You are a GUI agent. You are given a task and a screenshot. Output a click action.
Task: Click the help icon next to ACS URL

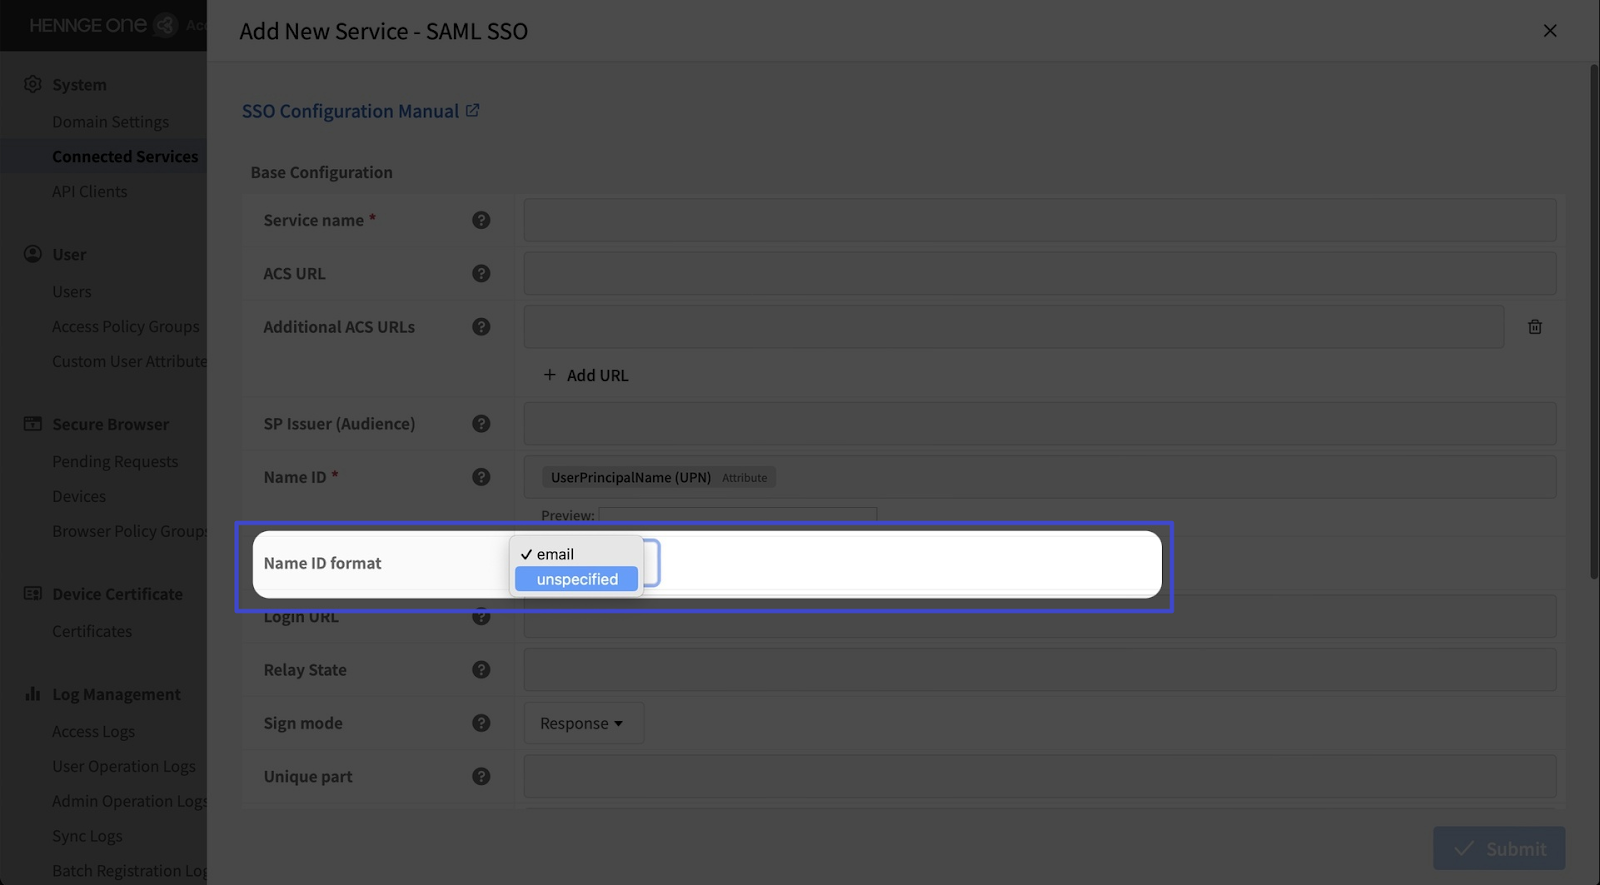pyautogui.click(x=481, y=273)
